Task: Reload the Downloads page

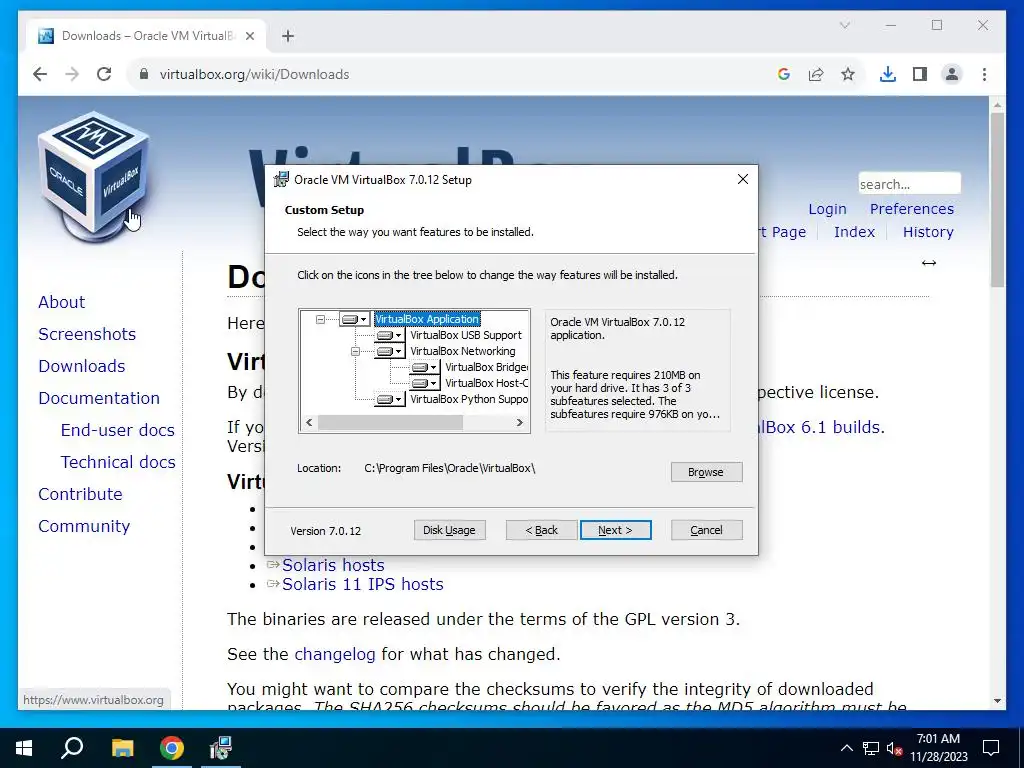Action: click(x=104, y=74)
